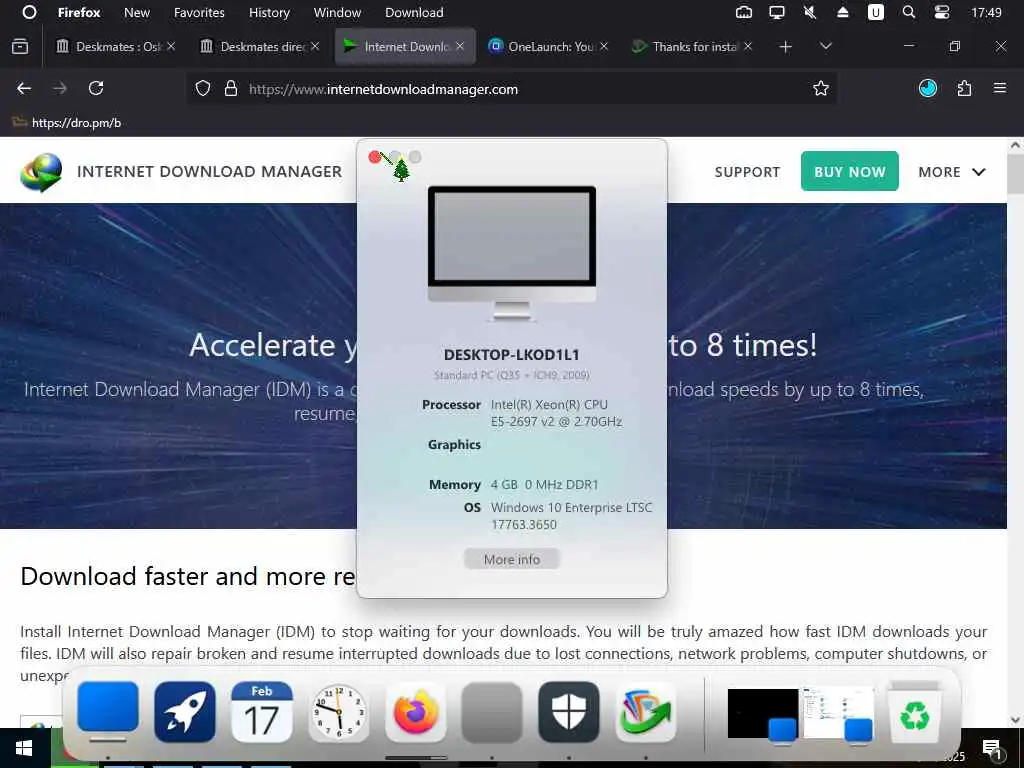Open the Favorites menu
Screen dimensions: 1024x768
199,12
